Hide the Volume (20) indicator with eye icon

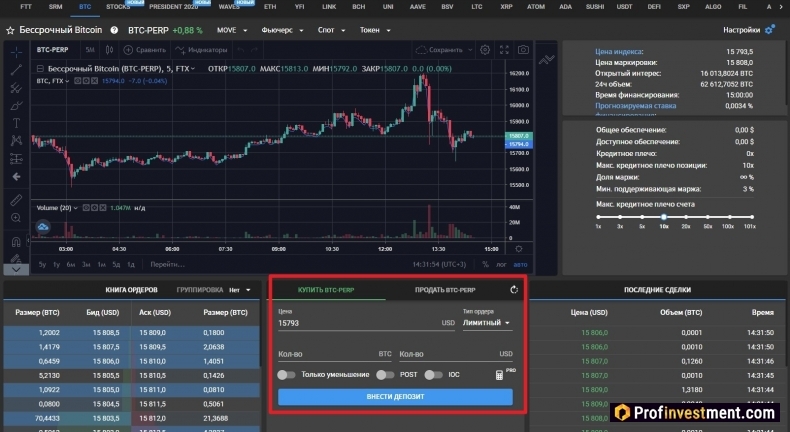[86, 208]
